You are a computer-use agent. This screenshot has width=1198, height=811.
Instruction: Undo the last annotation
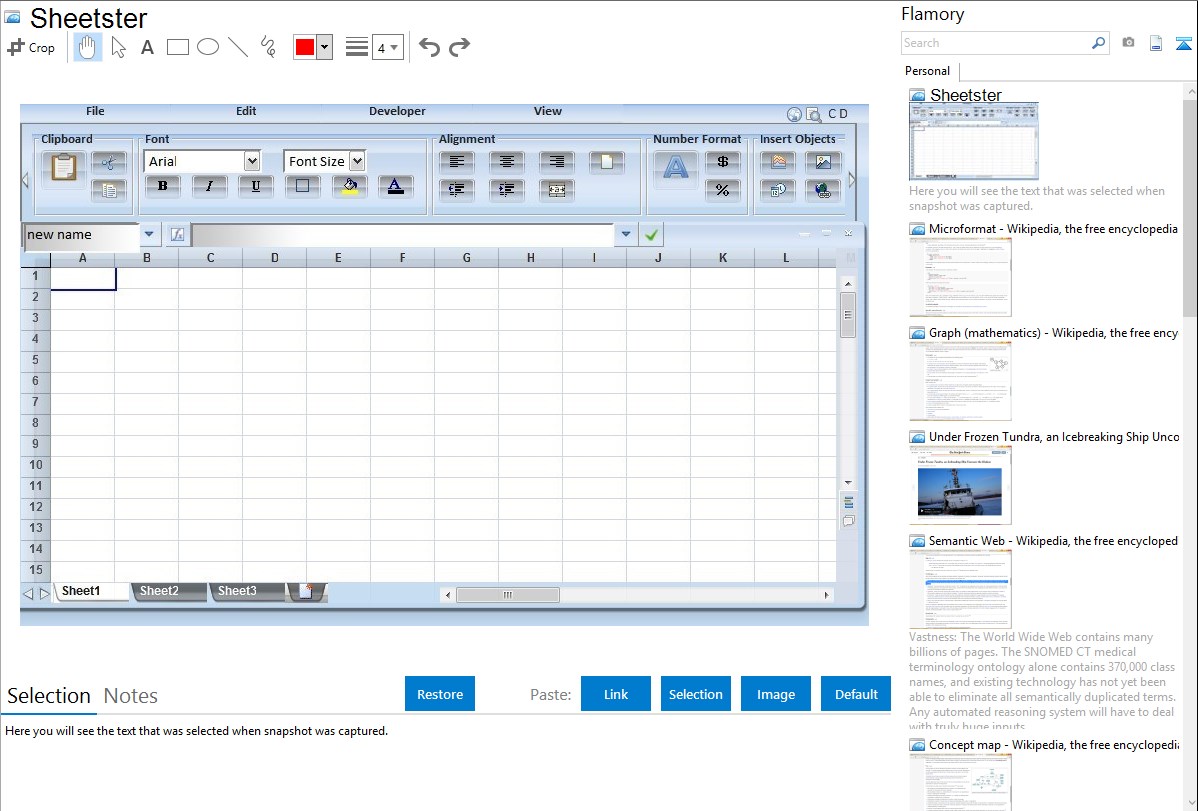coord(429,47)
